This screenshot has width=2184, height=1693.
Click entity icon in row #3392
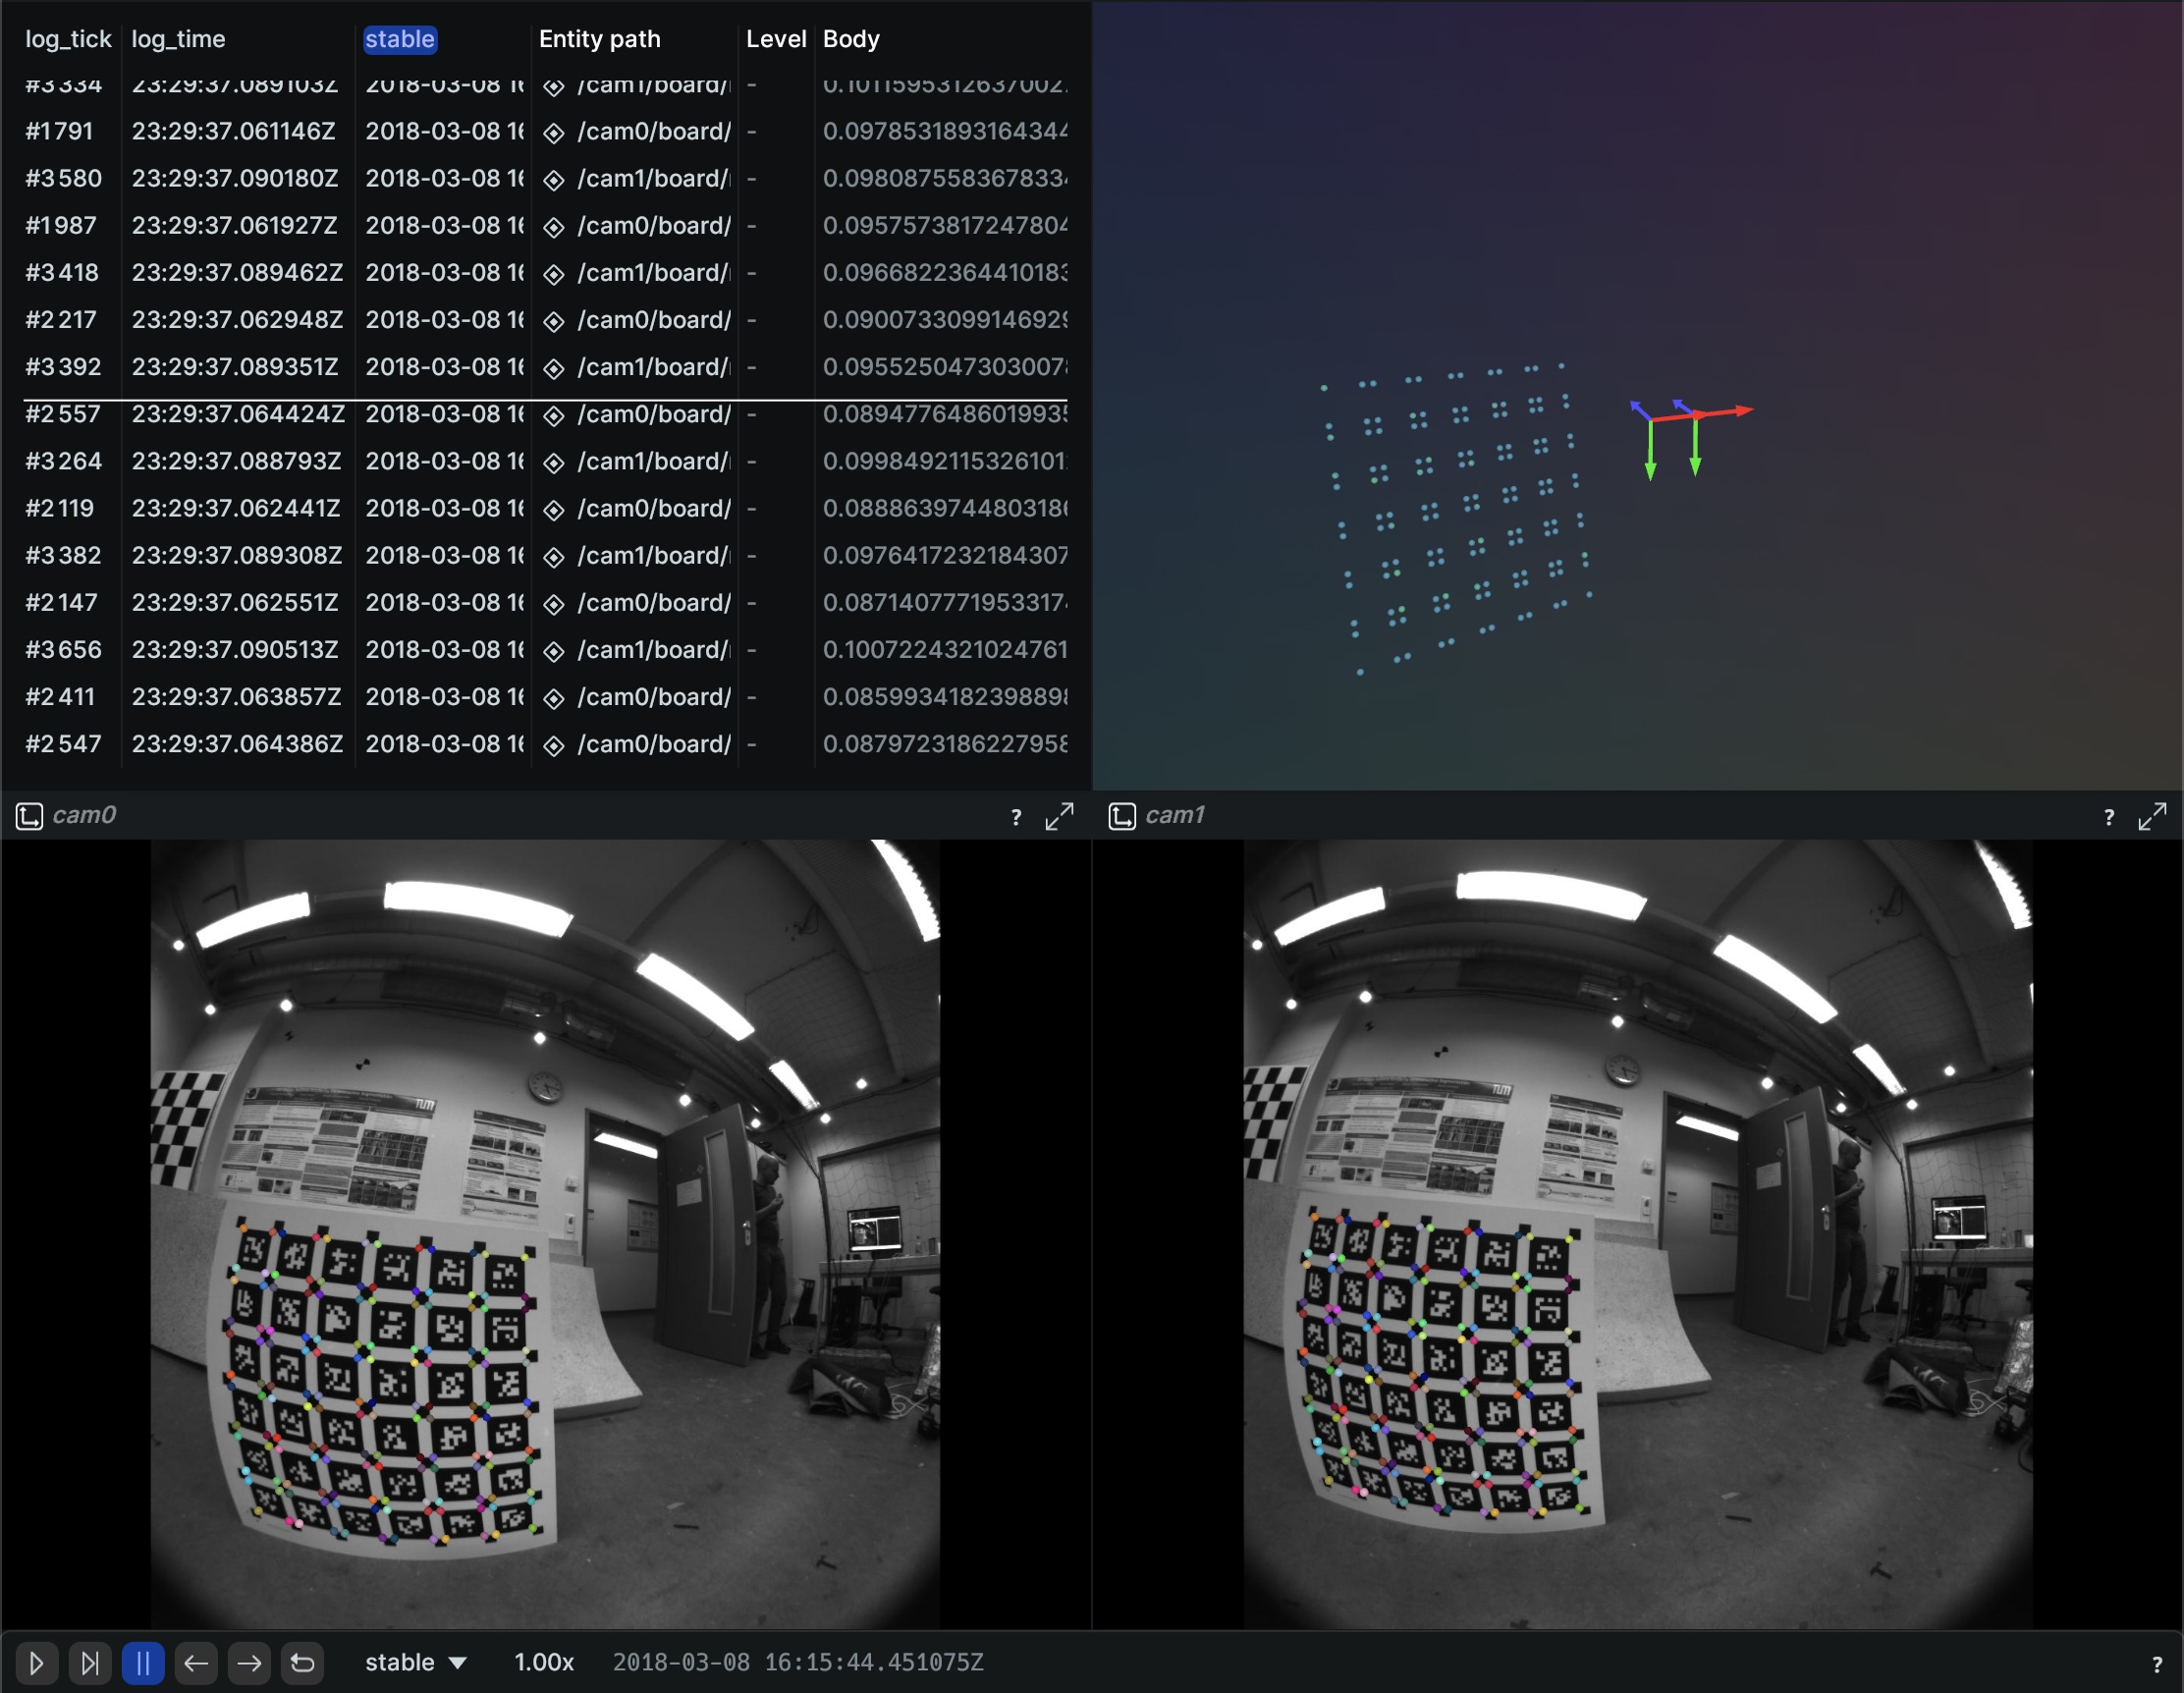554,368
